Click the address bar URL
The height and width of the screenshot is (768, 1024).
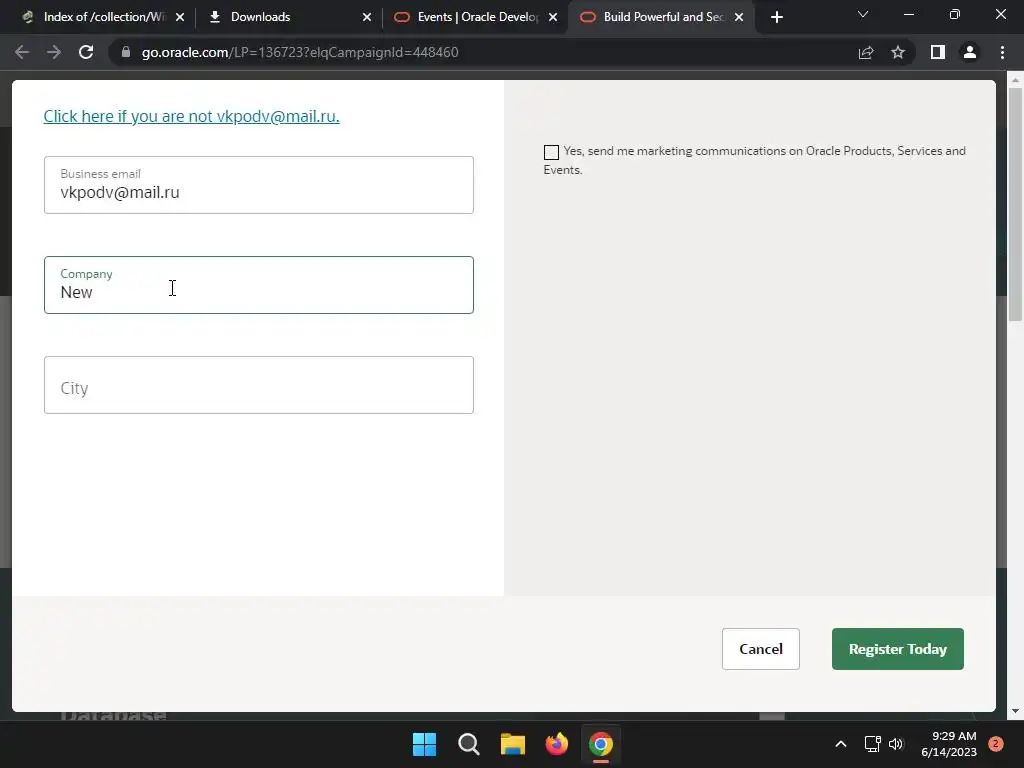click(300, 52)
